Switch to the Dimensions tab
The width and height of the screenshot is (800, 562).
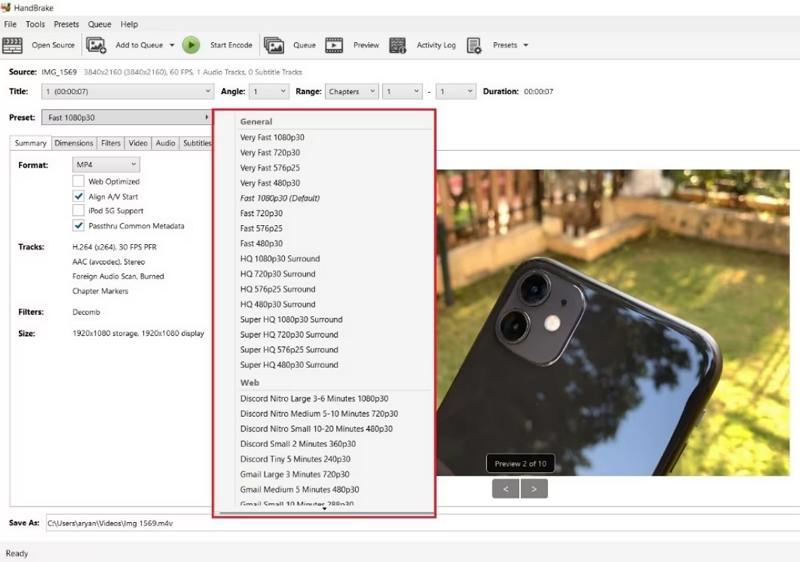tap(74, 143)
